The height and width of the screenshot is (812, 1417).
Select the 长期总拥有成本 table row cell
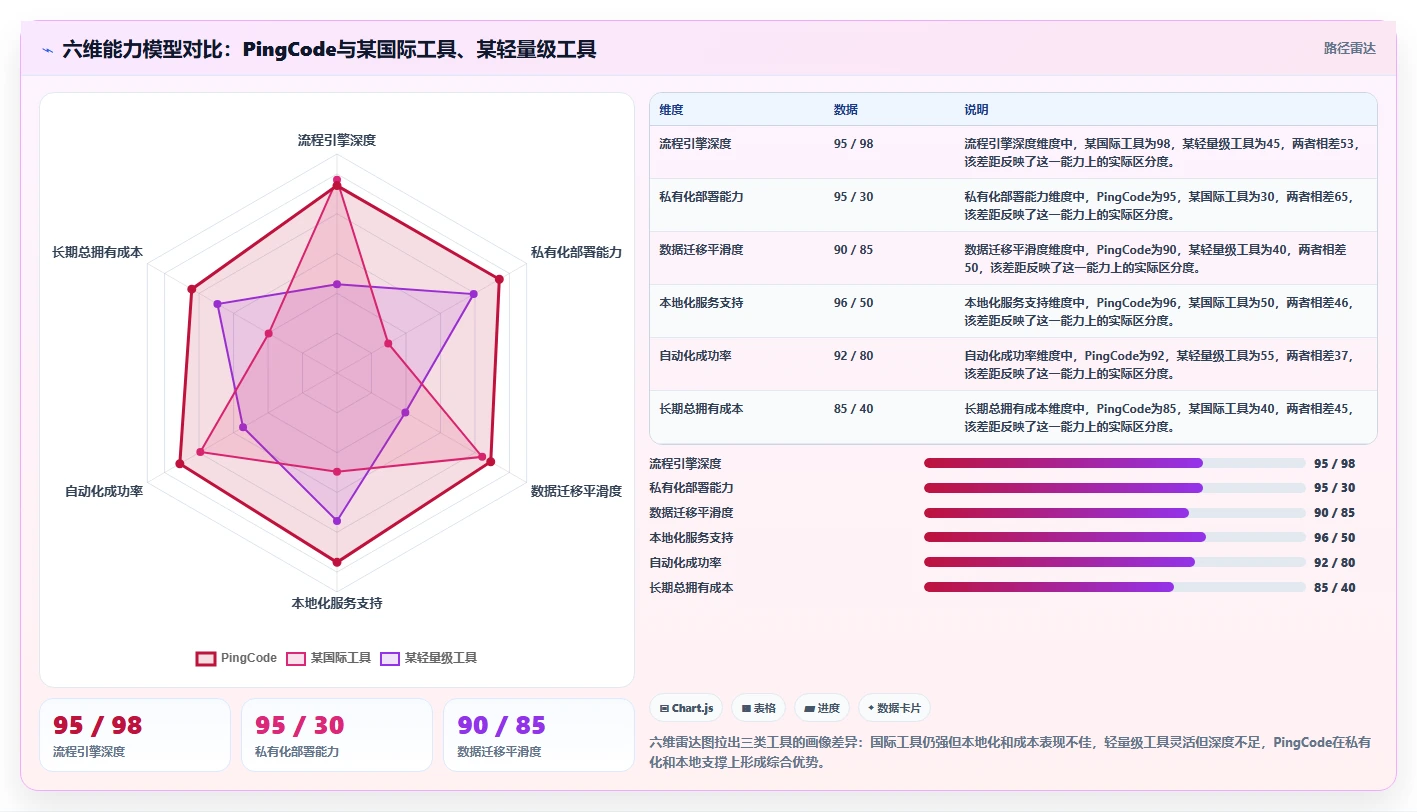click(x=701, y=409)
